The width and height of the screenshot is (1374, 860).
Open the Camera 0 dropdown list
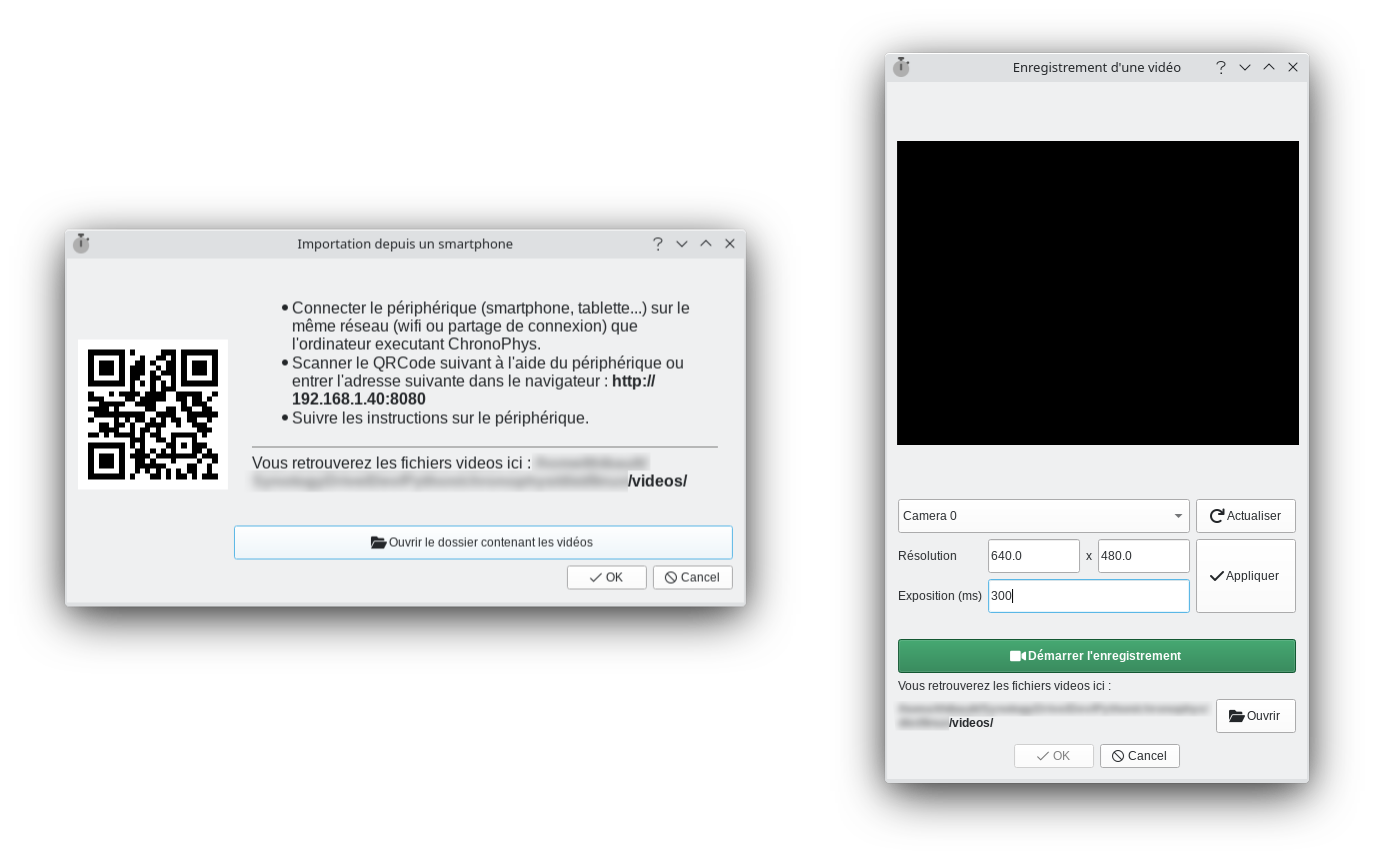(1043, 516)
